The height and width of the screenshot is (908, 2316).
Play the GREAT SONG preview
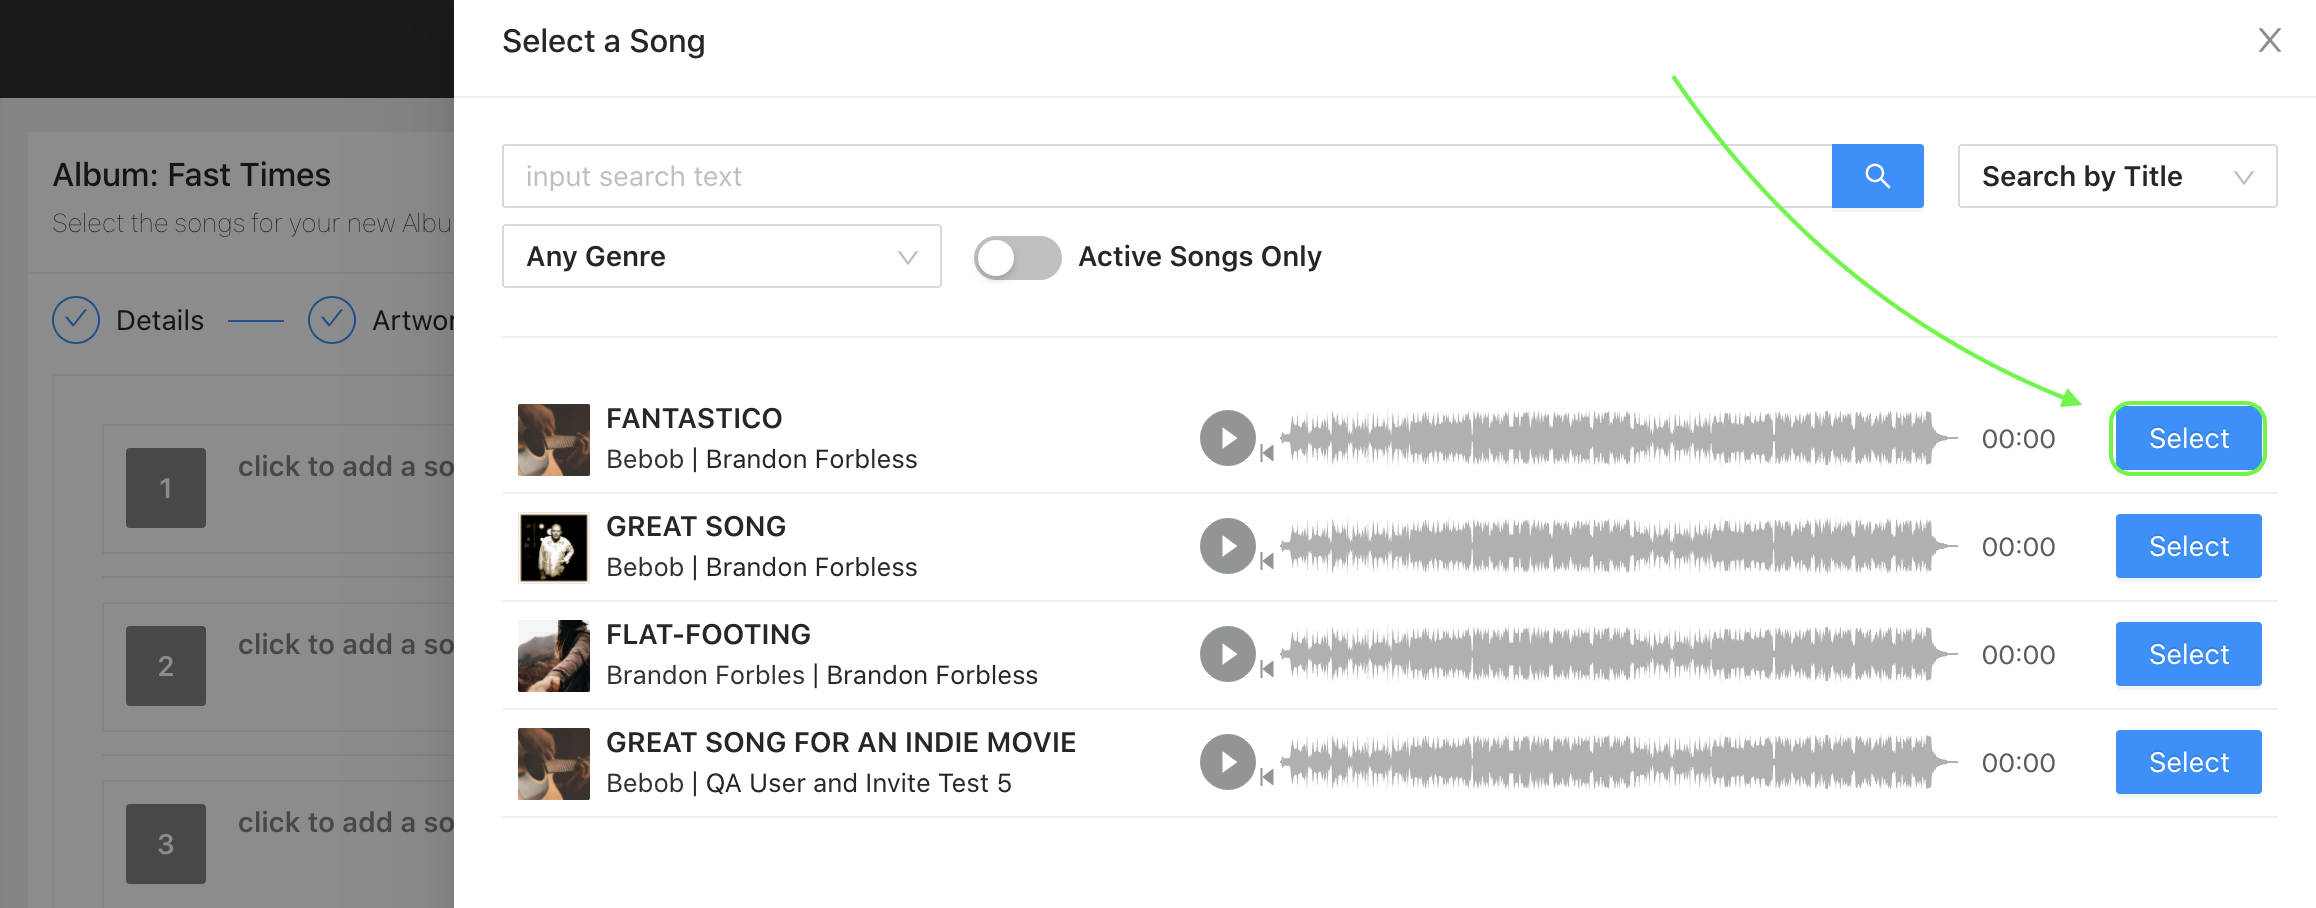(1227, 546)
